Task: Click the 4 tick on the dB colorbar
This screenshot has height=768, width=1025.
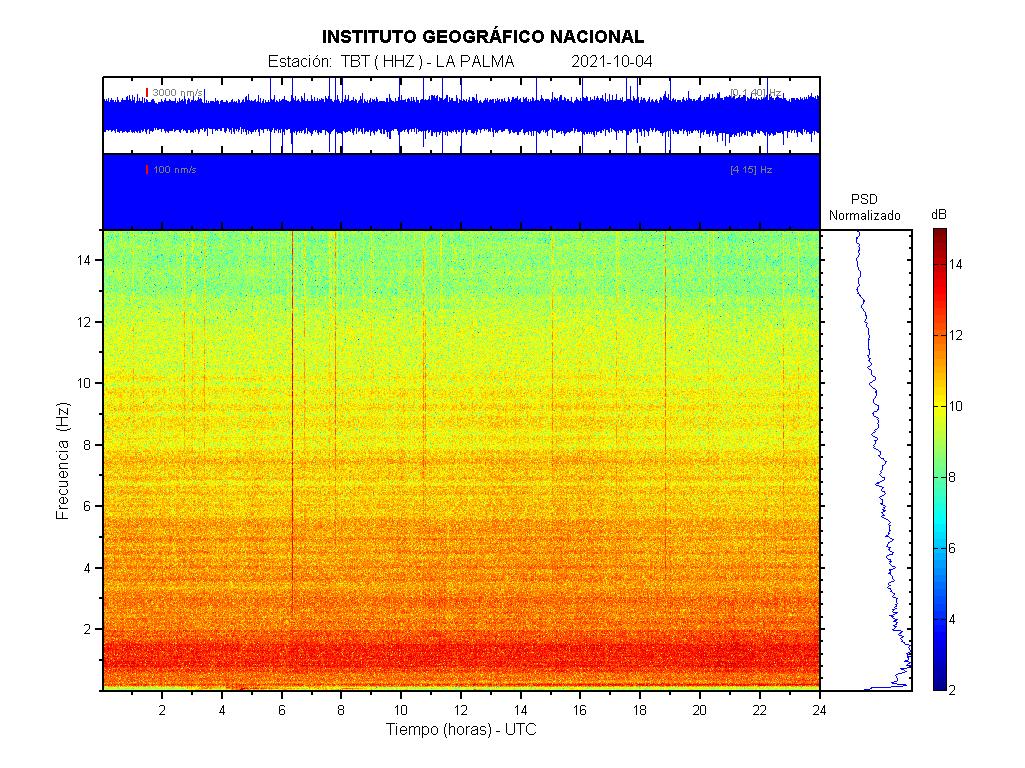Action: pyautogui.click(x=952, y=619)
